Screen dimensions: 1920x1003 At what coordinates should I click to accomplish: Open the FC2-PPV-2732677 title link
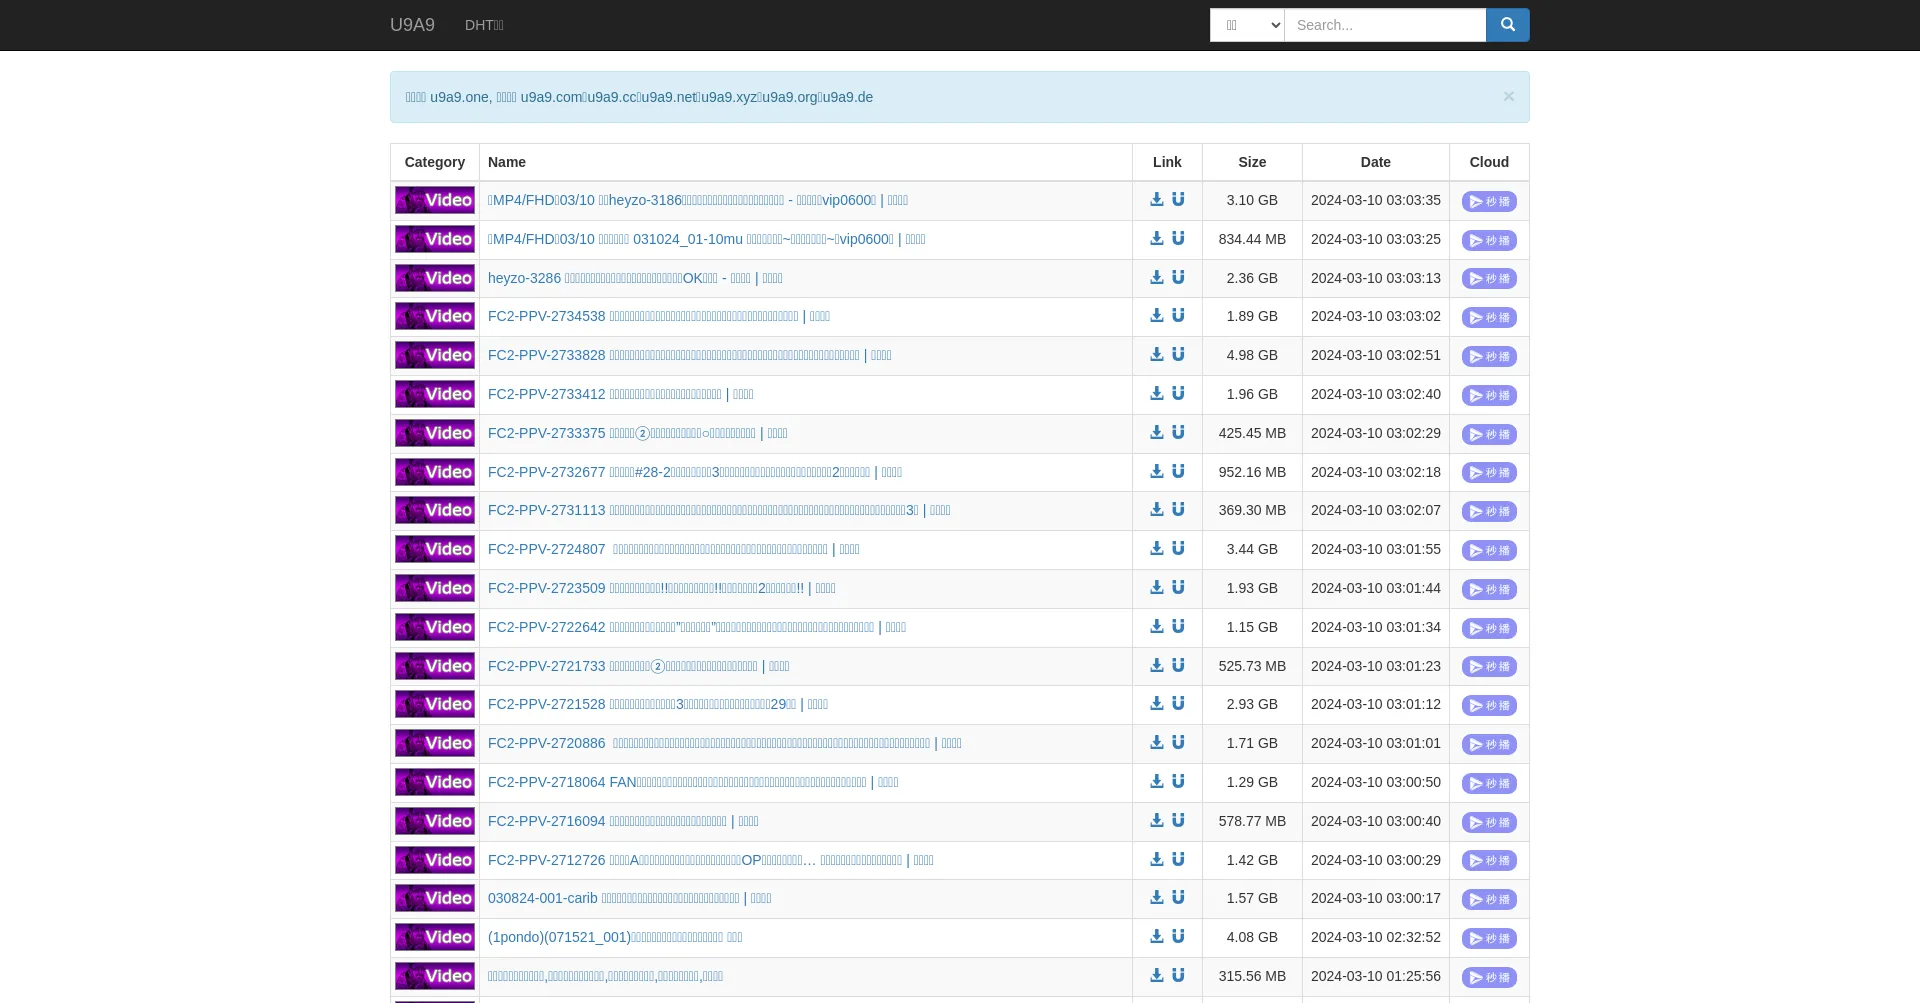[x=695, y=472]
